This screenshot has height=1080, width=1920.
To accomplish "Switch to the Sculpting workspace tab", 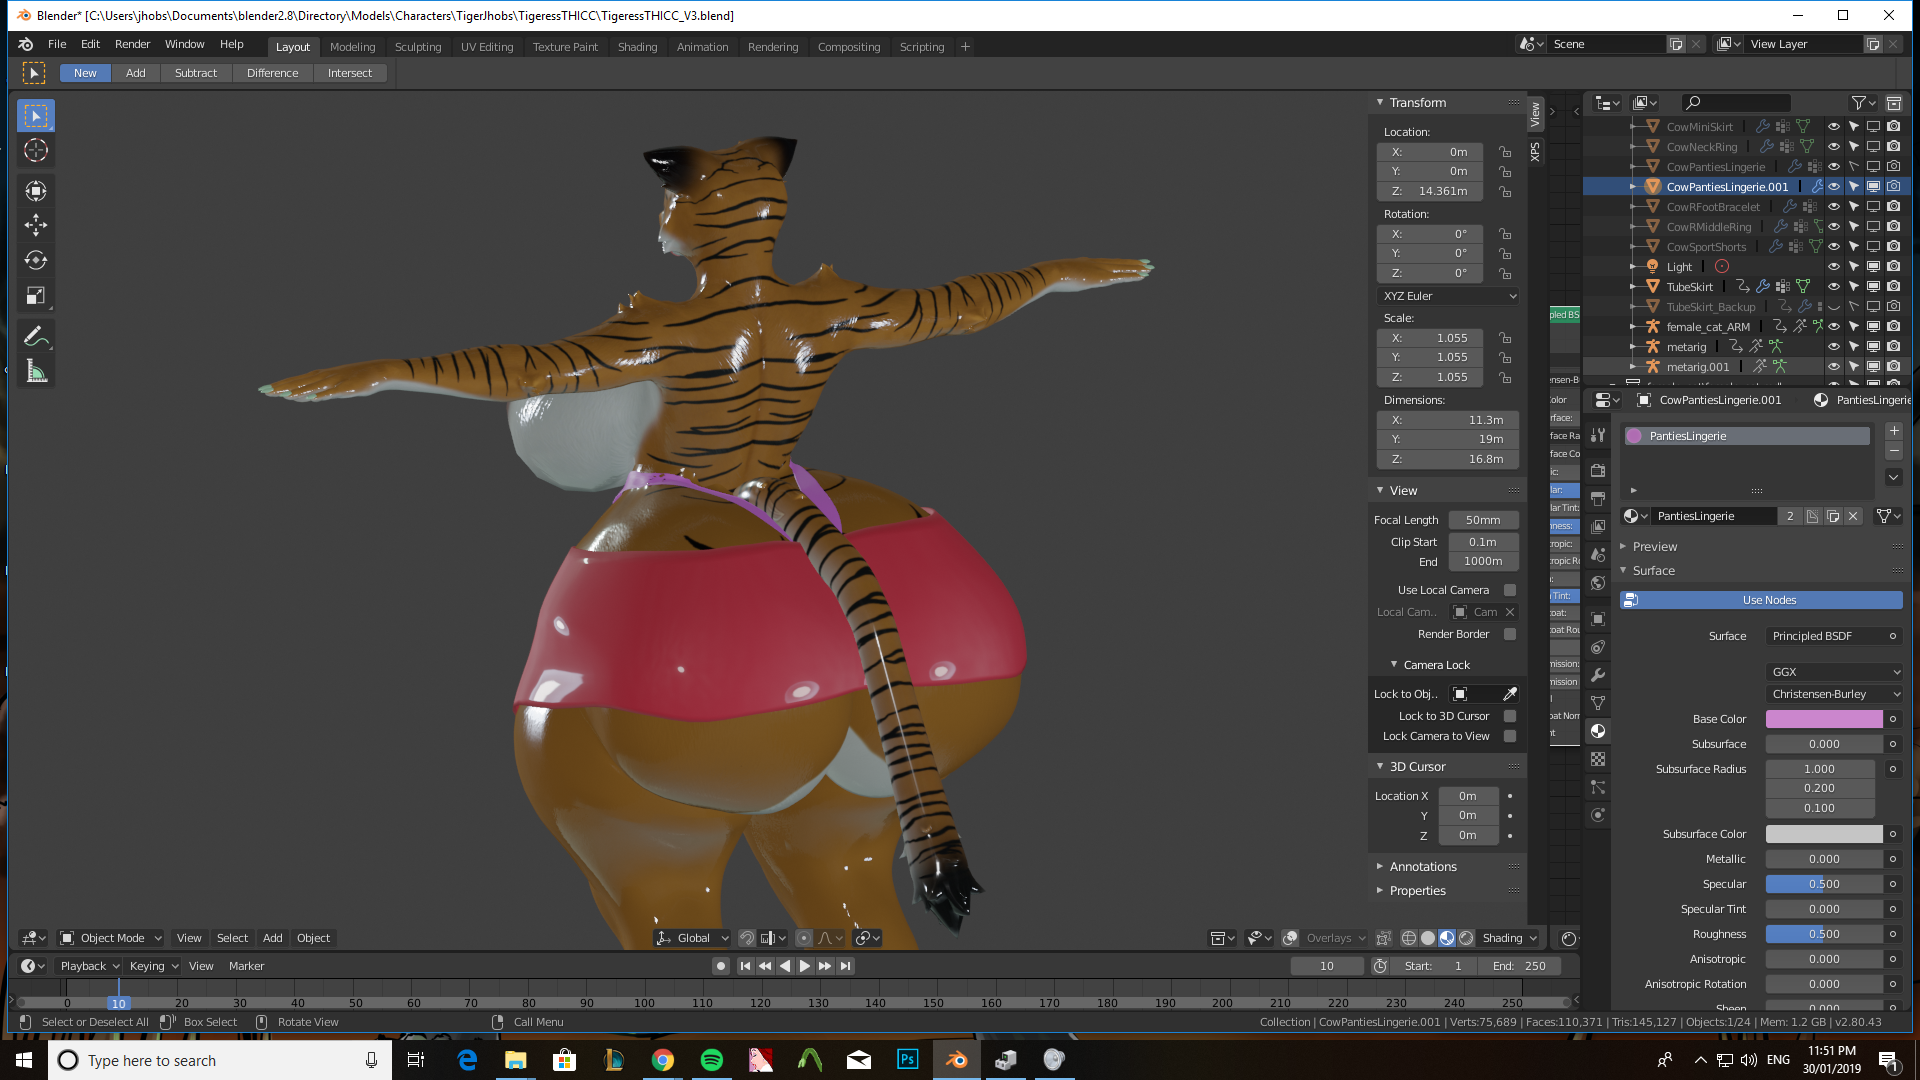I will click(417, 47).
